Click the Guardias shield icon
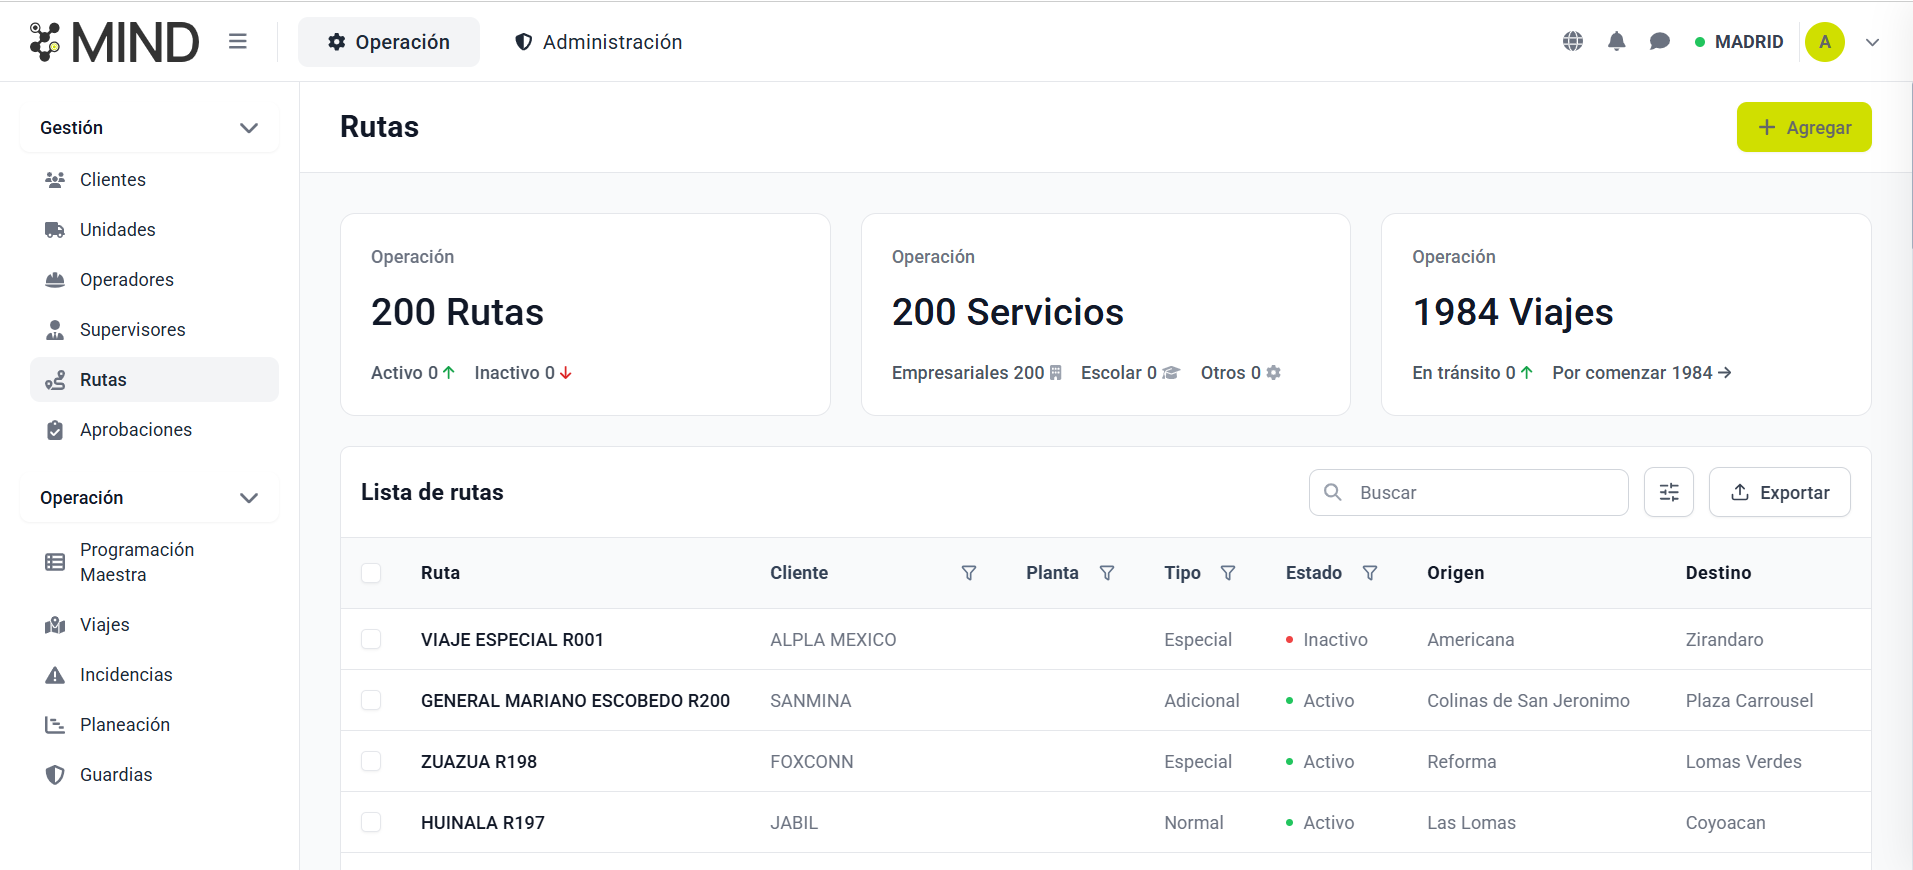 (55, 775)
